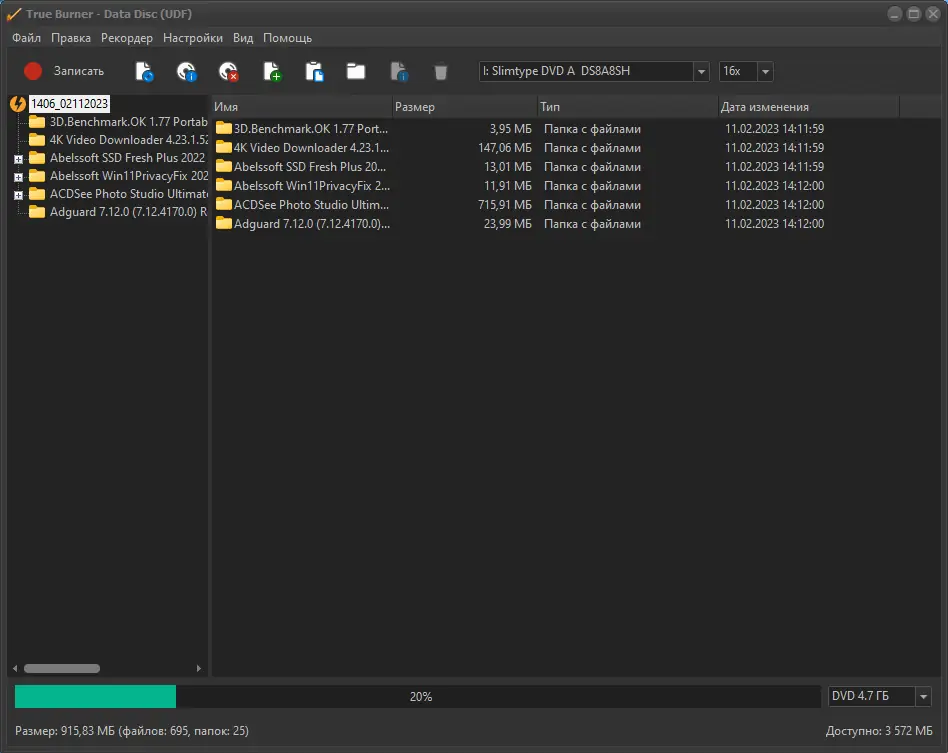Click the erase disc icon
Image resolution: width=948 pixels, height=753 pixels.
tap(229, 71)
